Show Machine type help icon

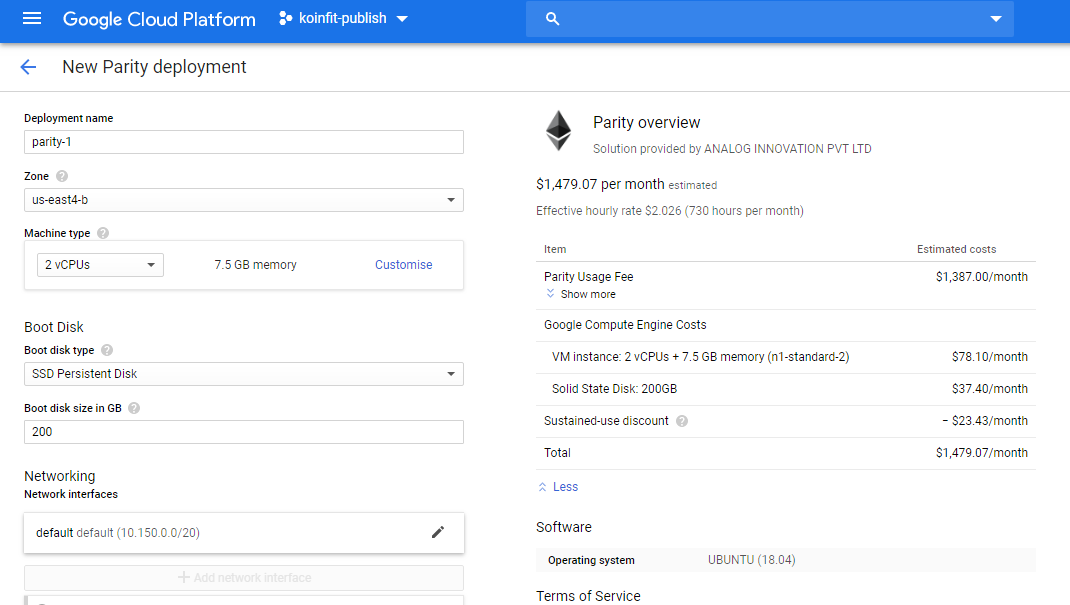(103, 233)
